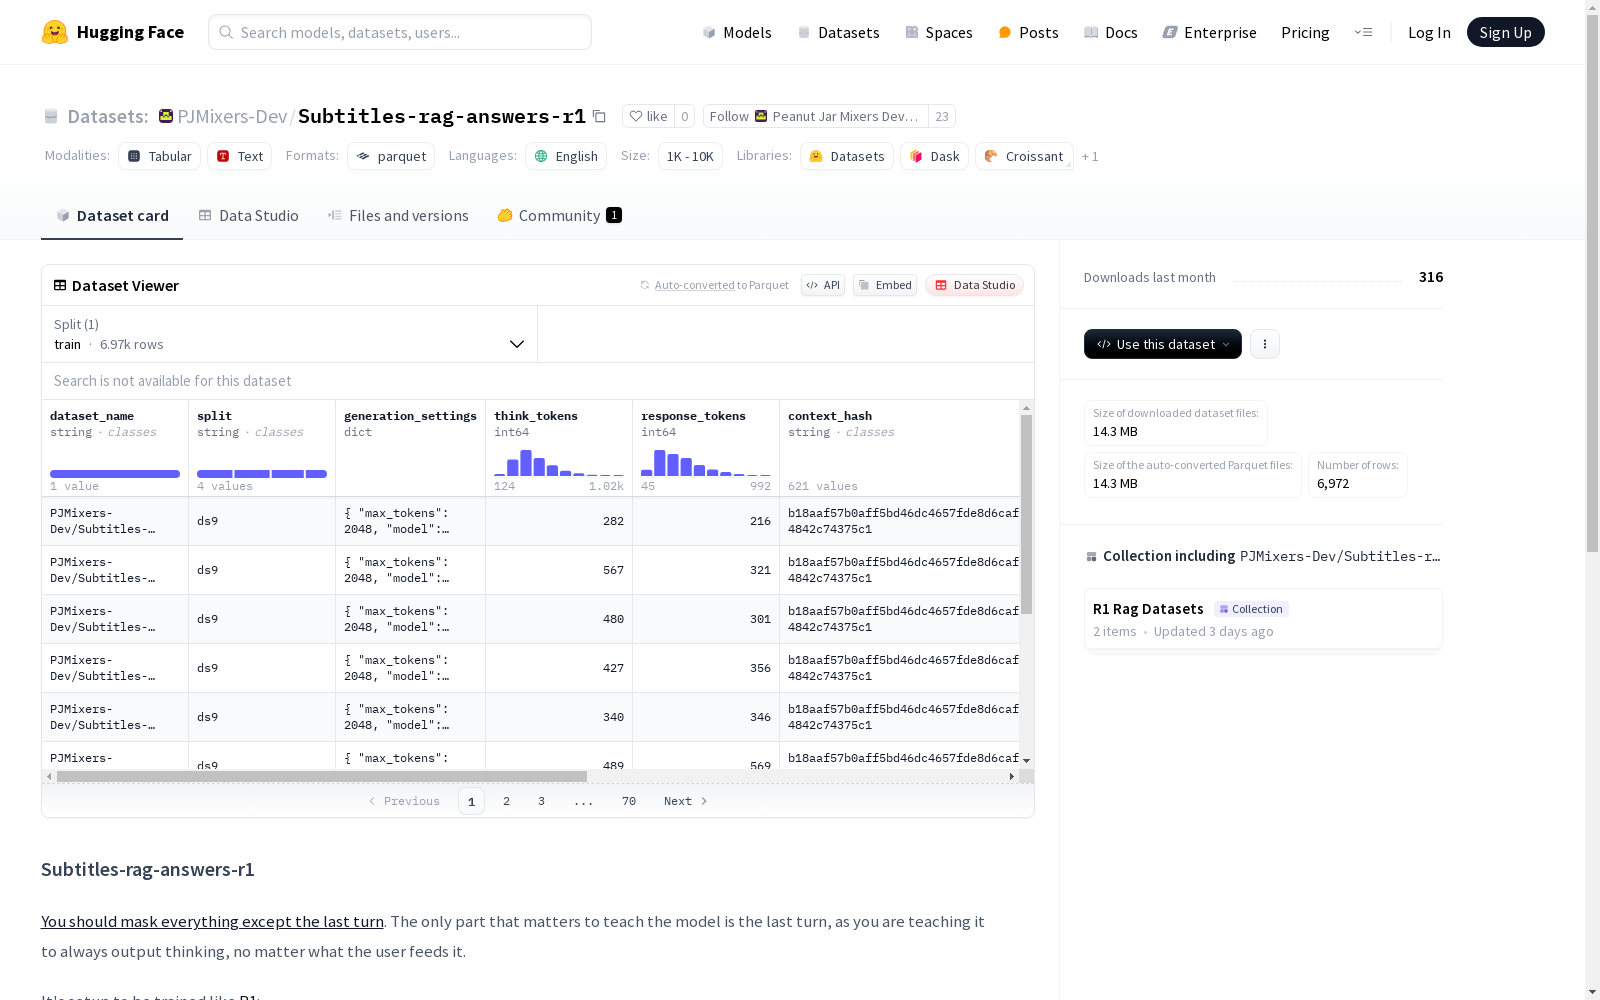Switch to the Data Studio tab
This screenshot has width=1600, height=1000.
pyautogui.click(x=248, y=216)
